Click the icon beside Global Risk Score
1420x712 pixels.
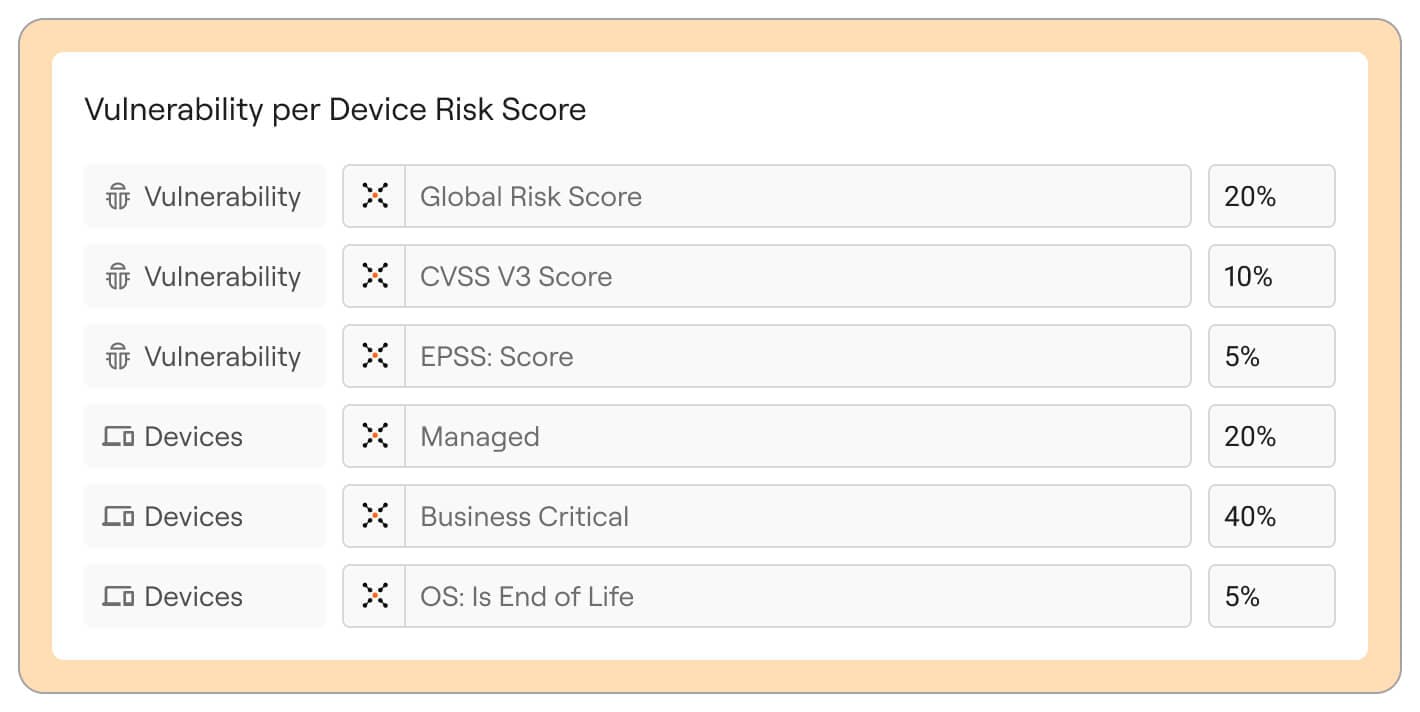coord(375,196)
